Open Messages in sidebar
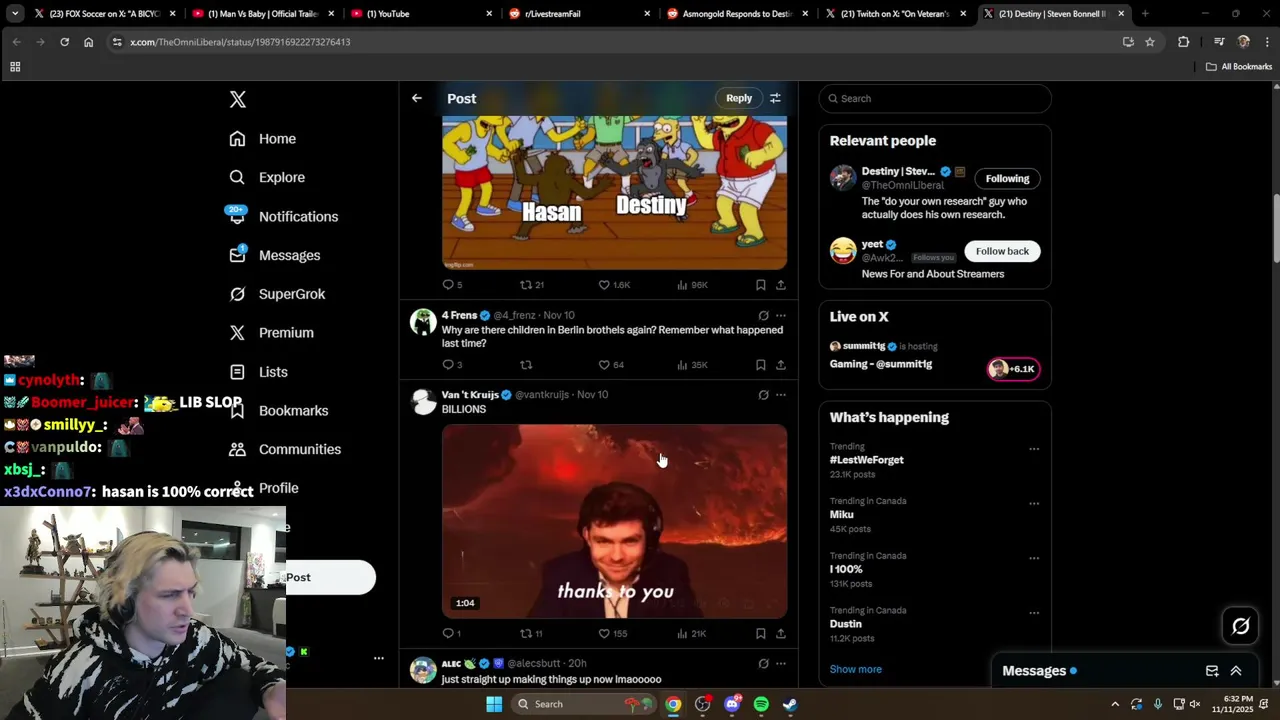 pyautogui.click(x=274, y=255)
